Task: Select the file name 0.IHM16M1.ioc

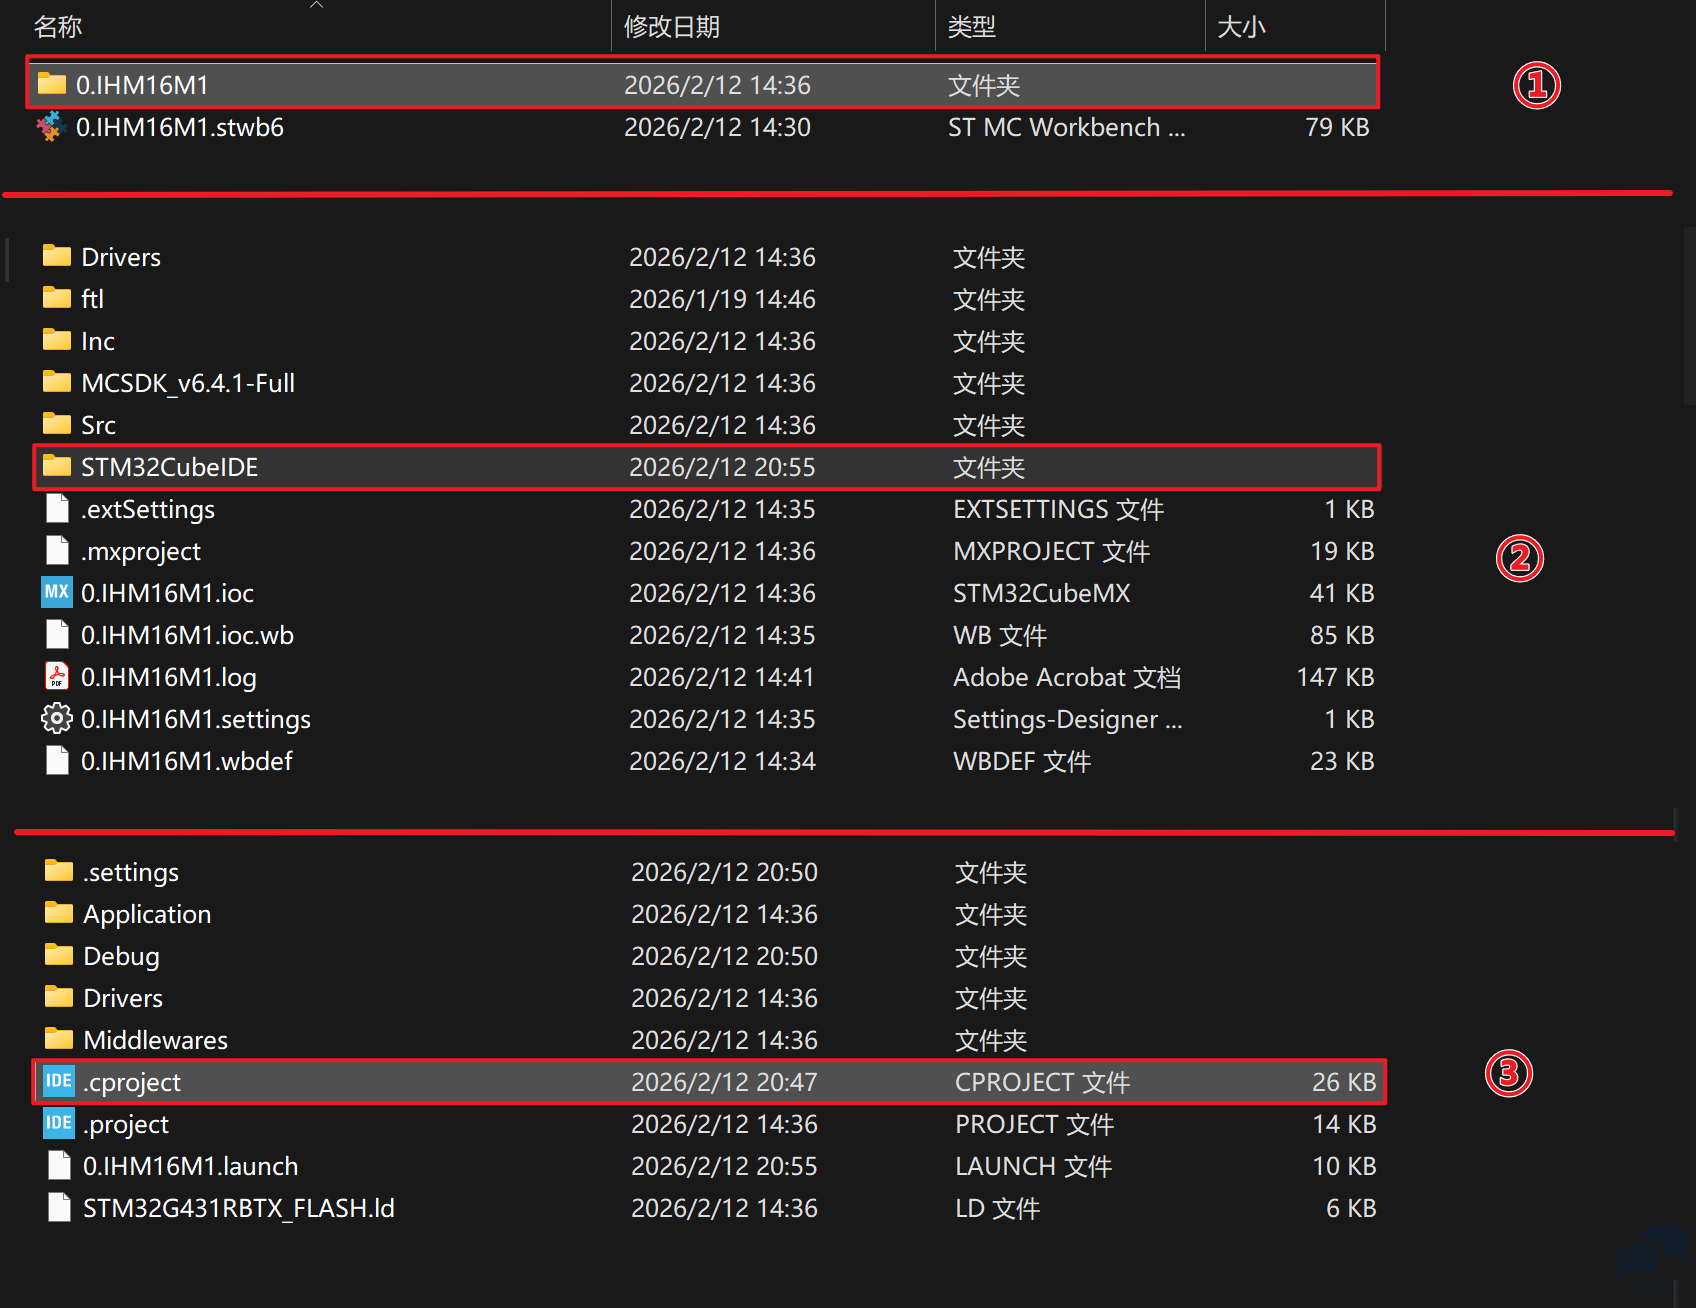Action: (168, 593)
